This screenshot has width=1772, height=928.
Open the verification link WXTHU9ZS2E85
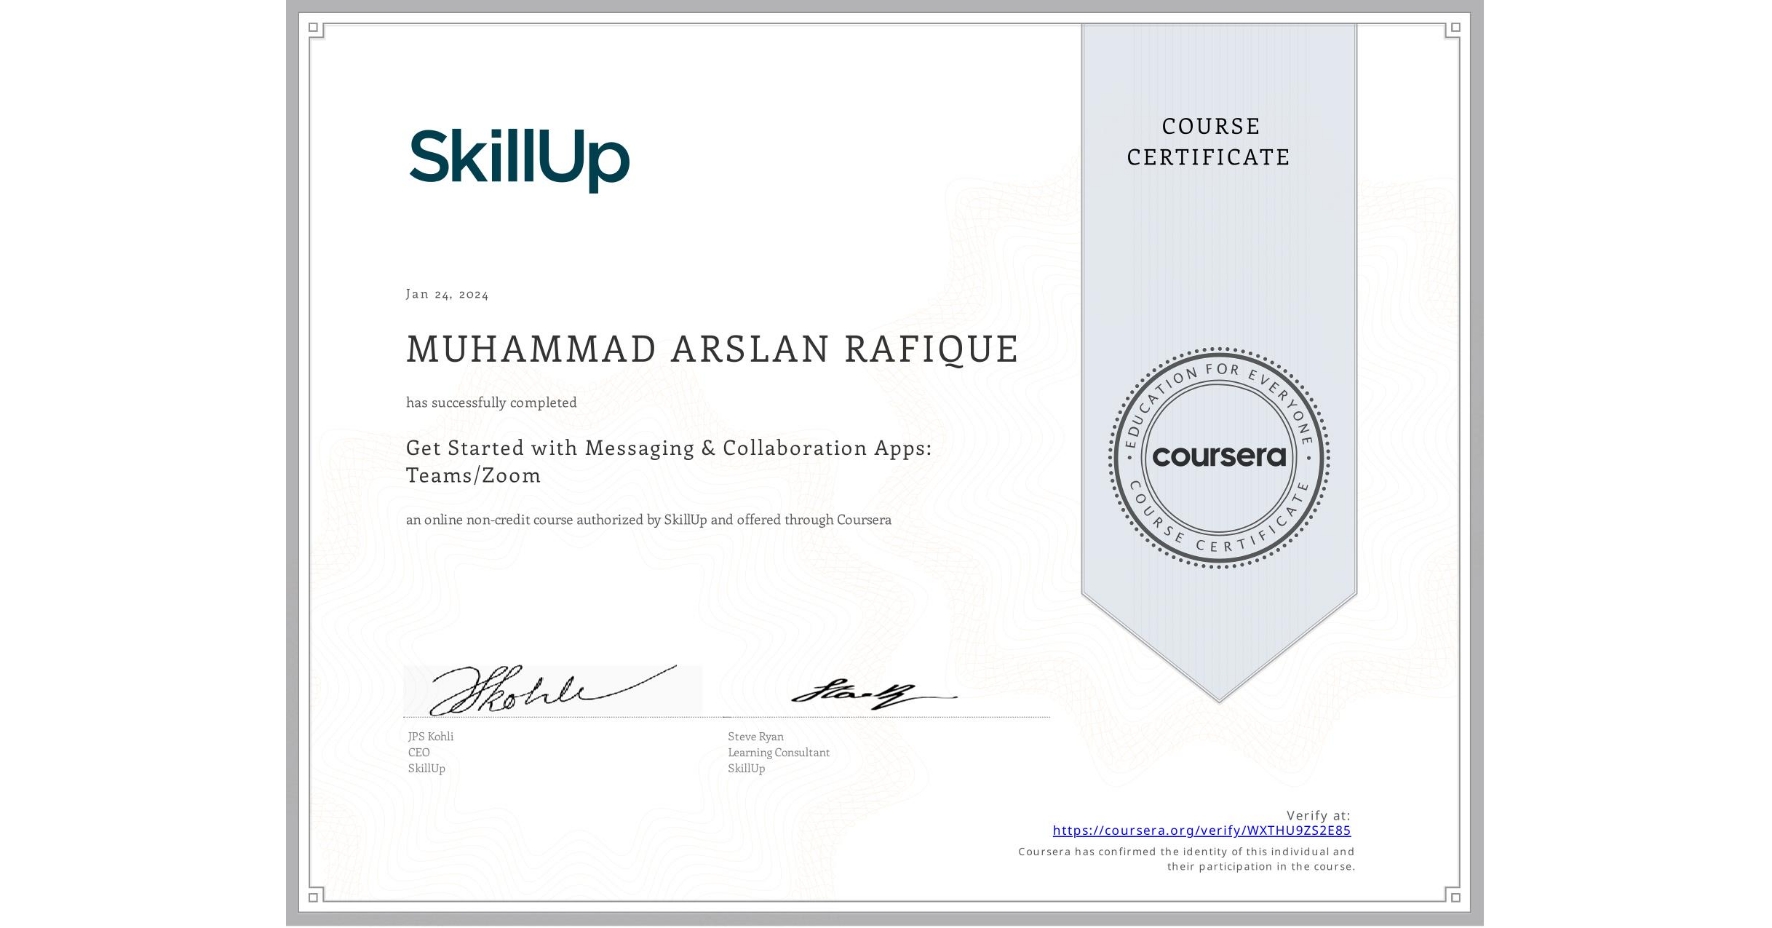[x=1201, y=830]
